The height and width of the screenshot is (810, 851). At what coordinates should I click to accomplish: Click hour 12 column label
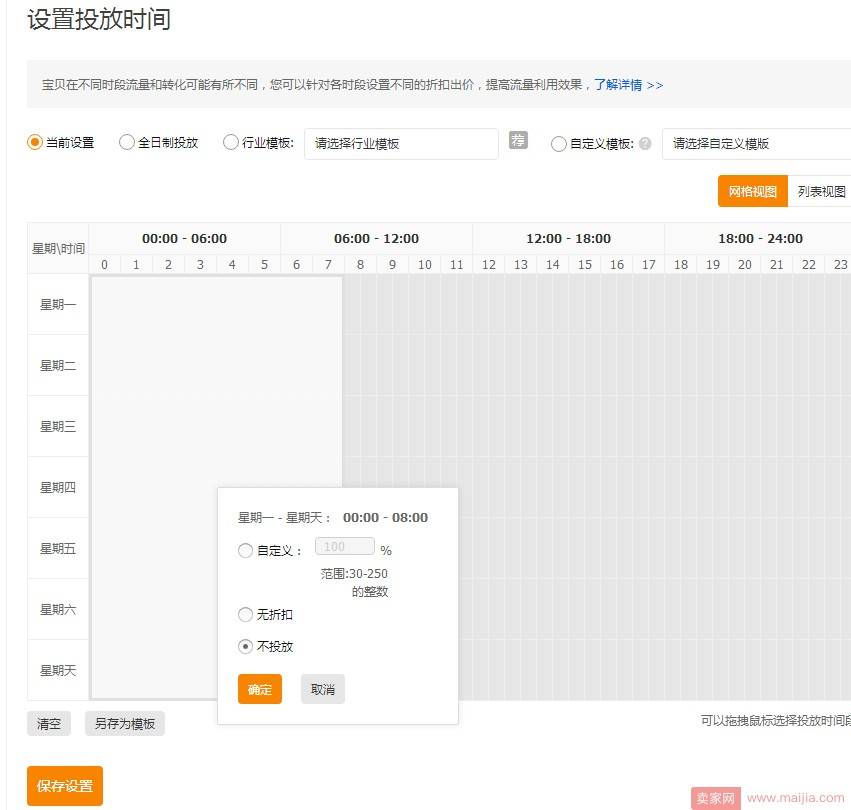[488, 264]
